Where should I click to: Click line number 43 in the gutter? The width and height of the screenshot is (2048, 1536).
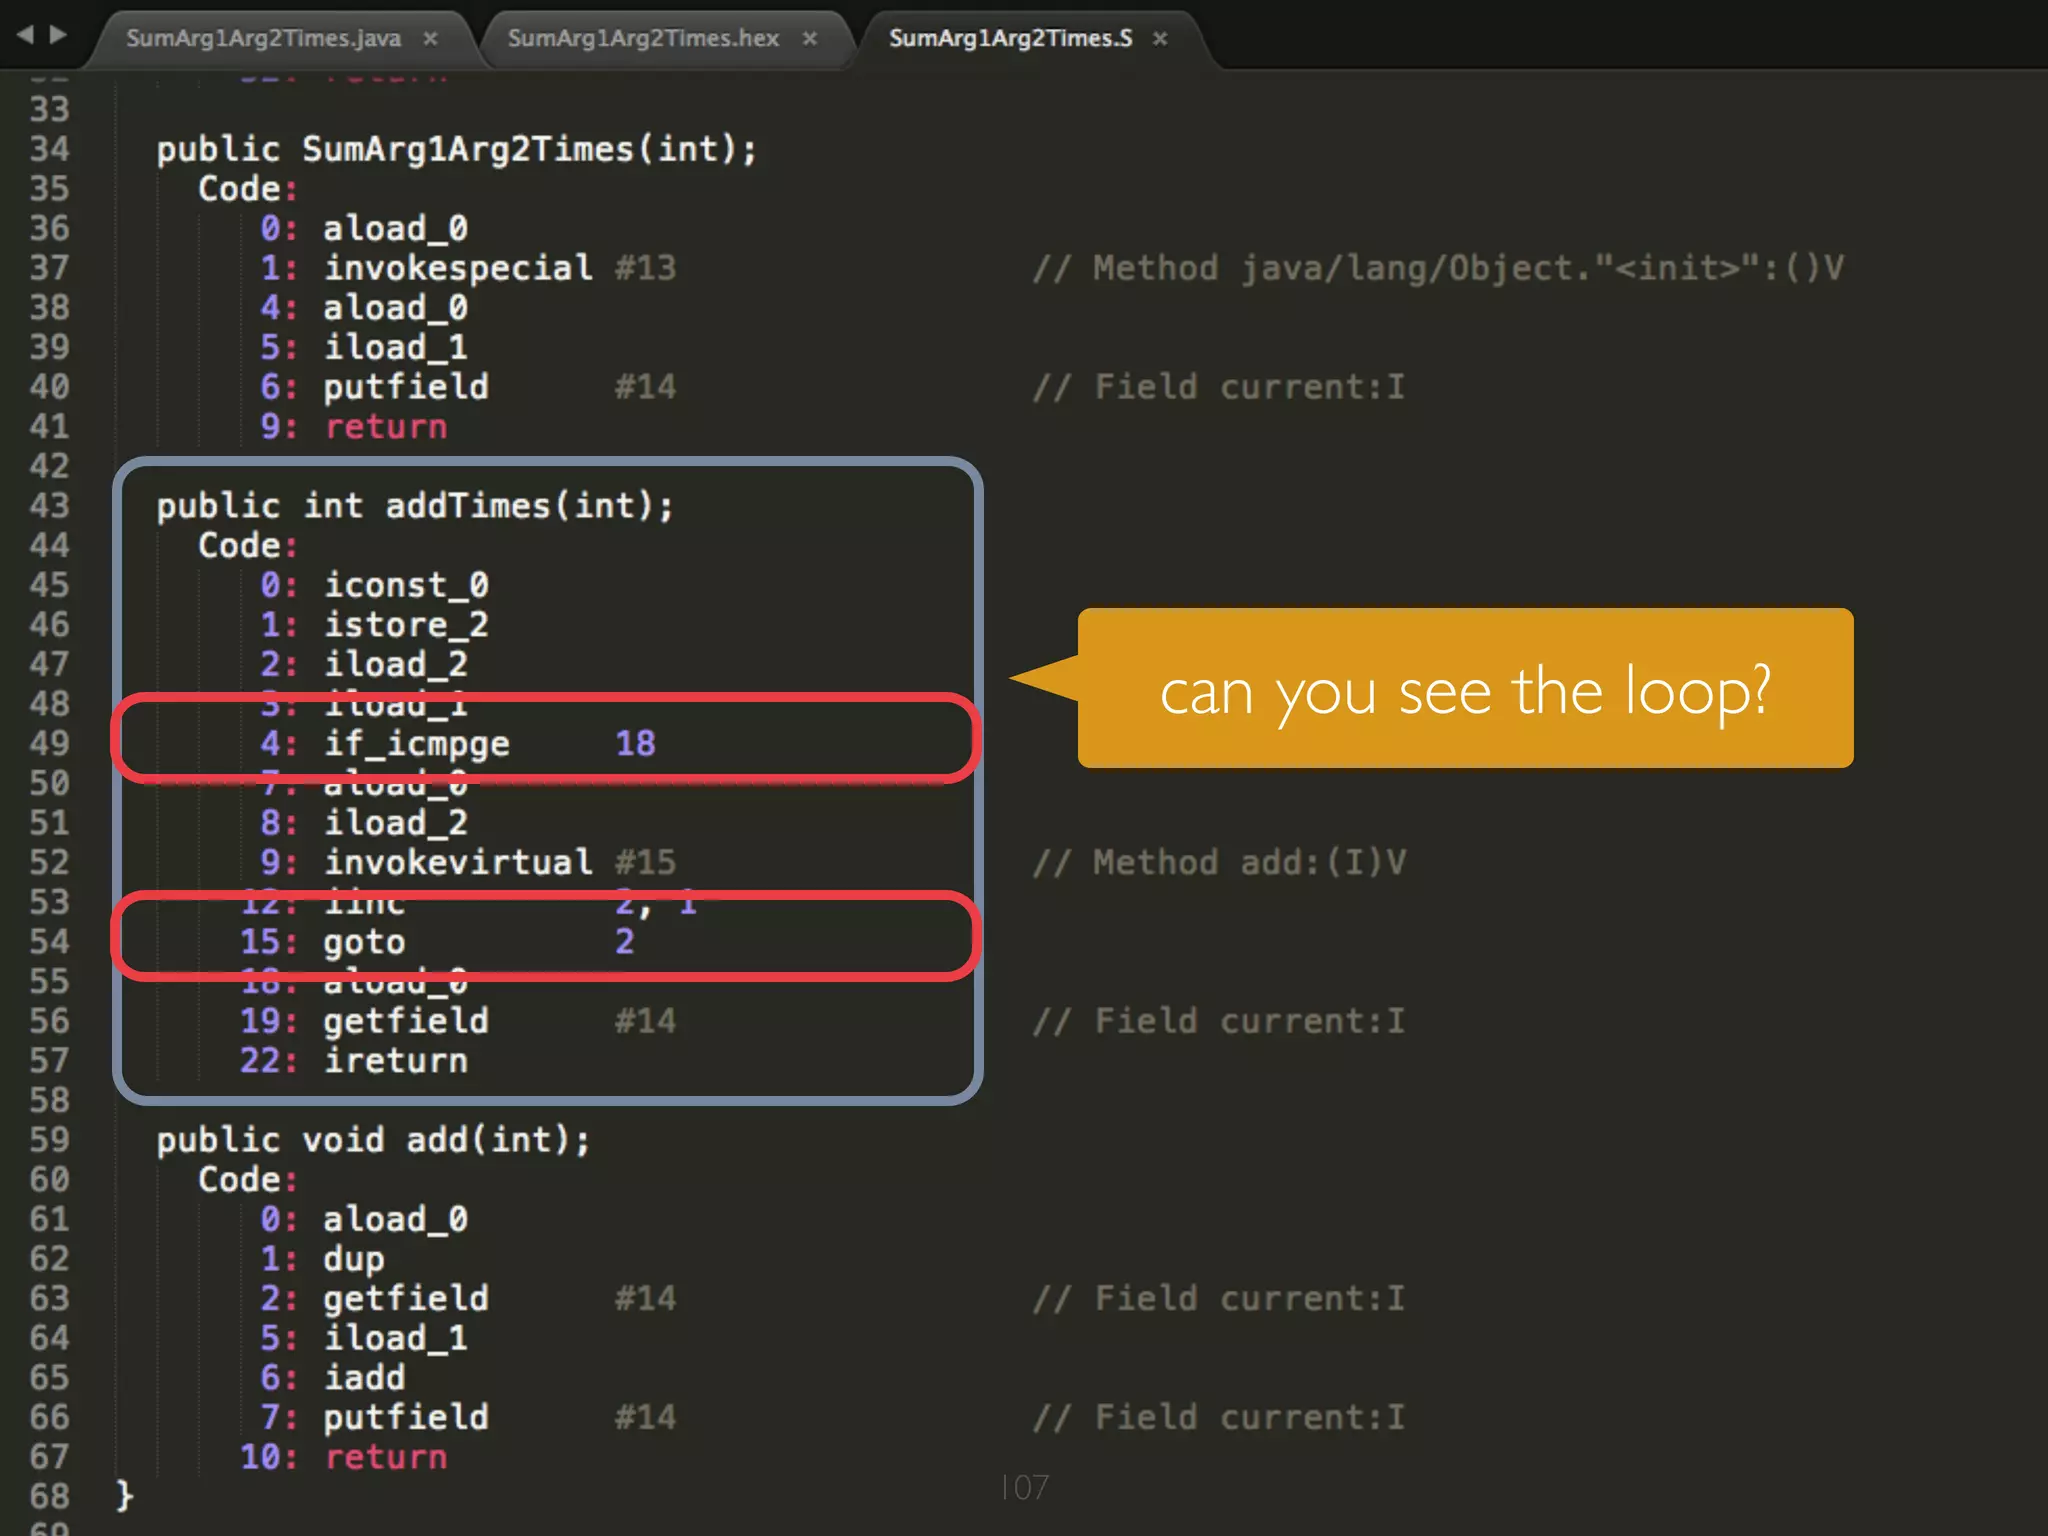pos(49,506)
